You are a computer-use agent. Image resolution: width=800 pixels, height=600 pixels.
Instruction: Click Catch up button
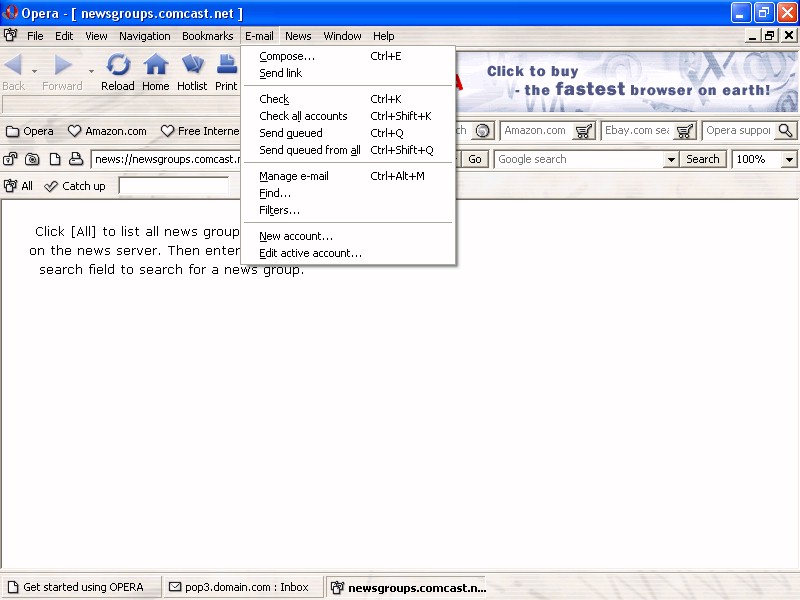tap(75, 186)
